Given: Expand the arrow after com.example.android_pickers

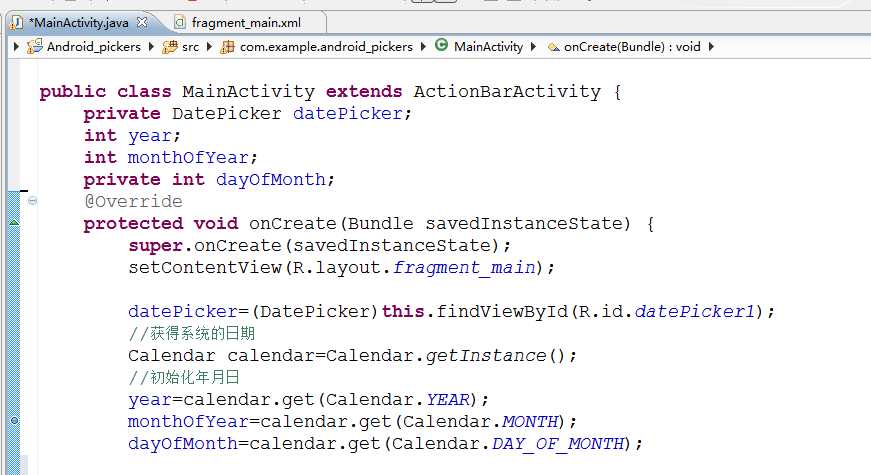Looking at the screenshot, I should pos(423,47).
